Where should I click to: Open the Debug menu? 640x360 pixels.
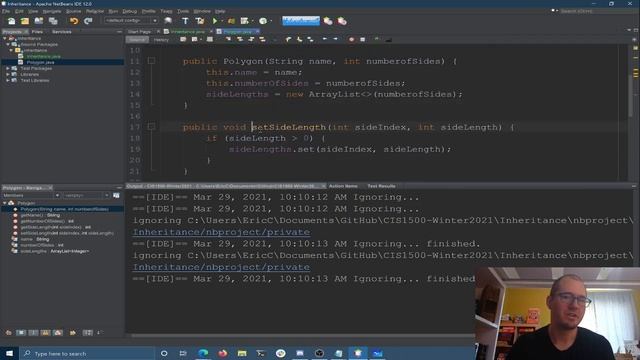[x=129, y=11]
